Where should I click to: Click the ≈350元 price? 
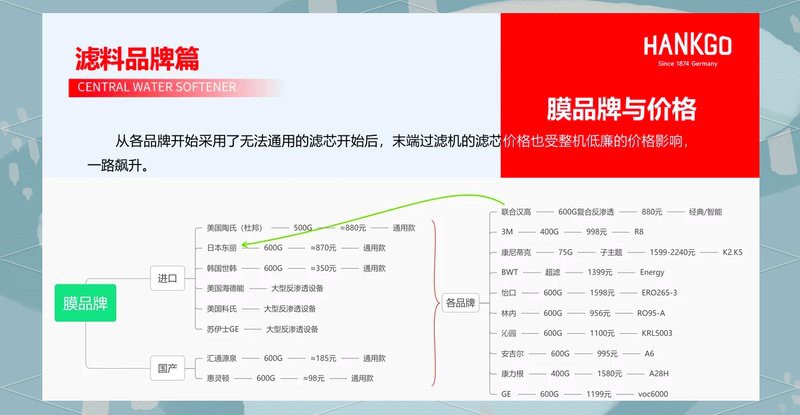323,268
